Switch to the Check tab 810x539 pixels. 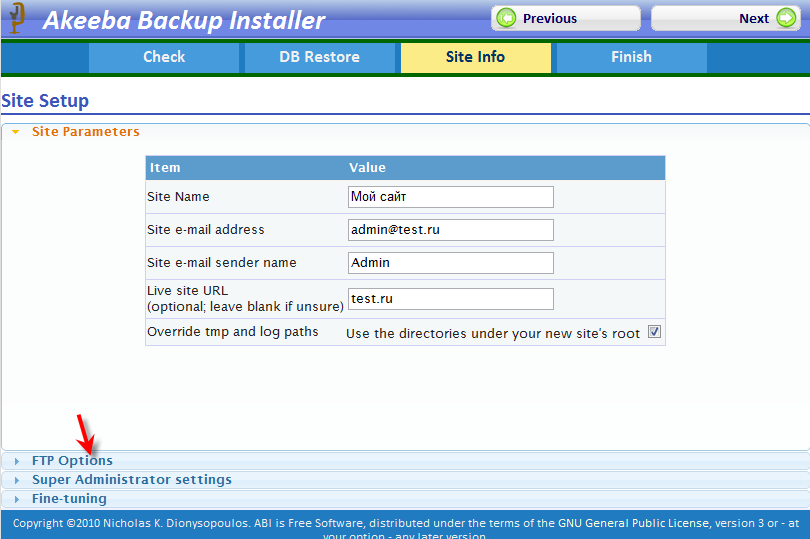click(164, 57)
